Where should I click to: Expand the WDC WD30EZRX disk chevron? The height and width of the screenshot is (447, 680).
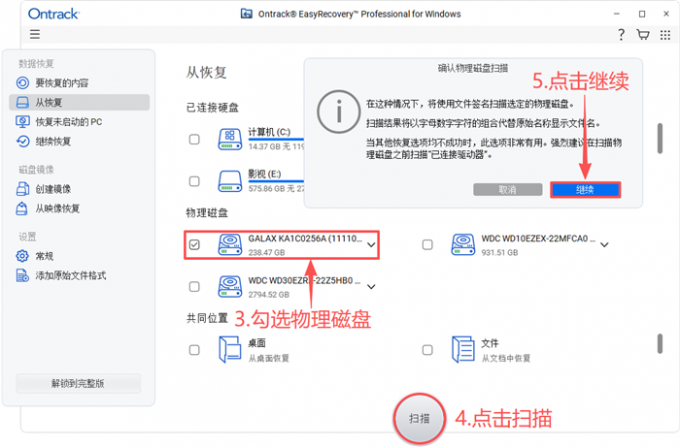(x=371, y=287)
